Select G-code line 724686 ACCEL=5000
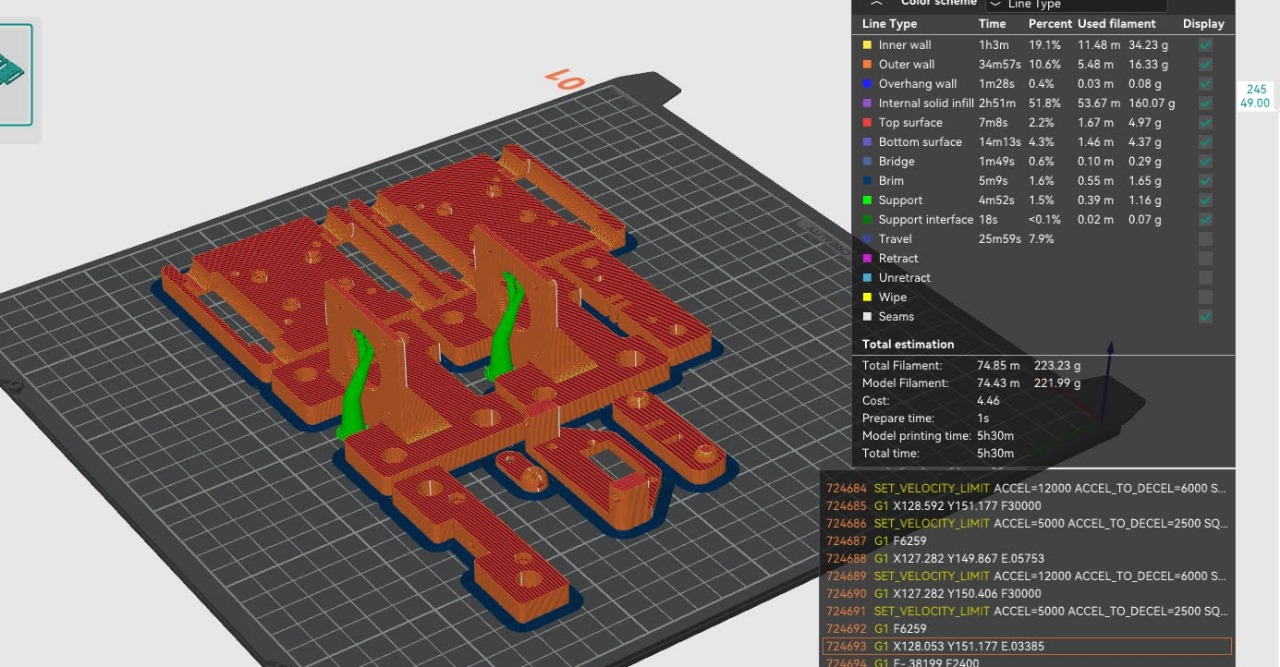 click(x=1028, y=523)
